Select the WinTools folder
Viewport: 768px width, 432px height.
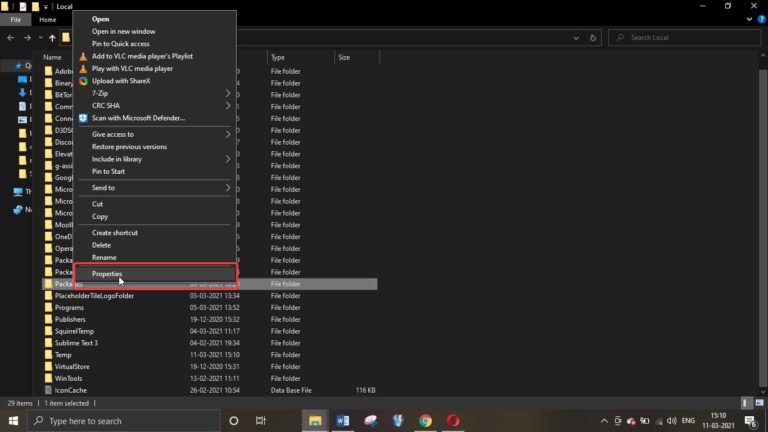(68, 378)
